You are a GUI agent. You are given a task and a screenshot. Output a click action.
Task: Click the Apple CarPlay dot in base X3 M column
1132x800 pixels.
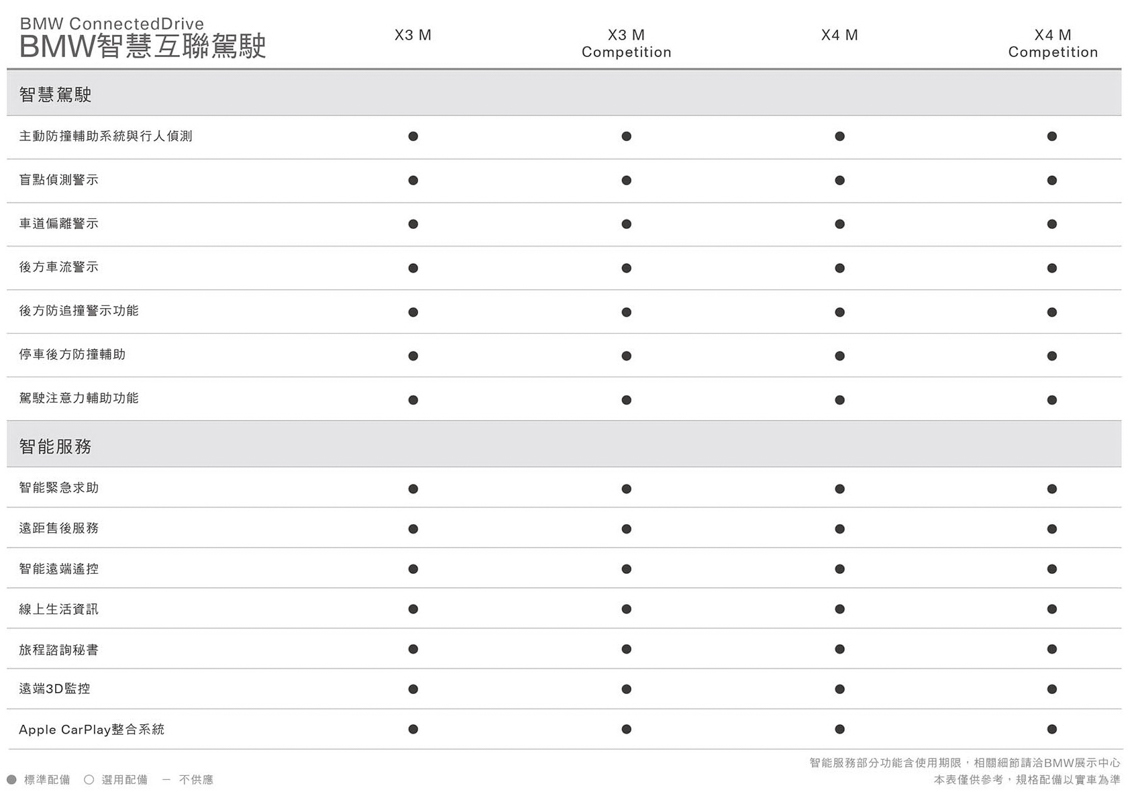[413, 729]
